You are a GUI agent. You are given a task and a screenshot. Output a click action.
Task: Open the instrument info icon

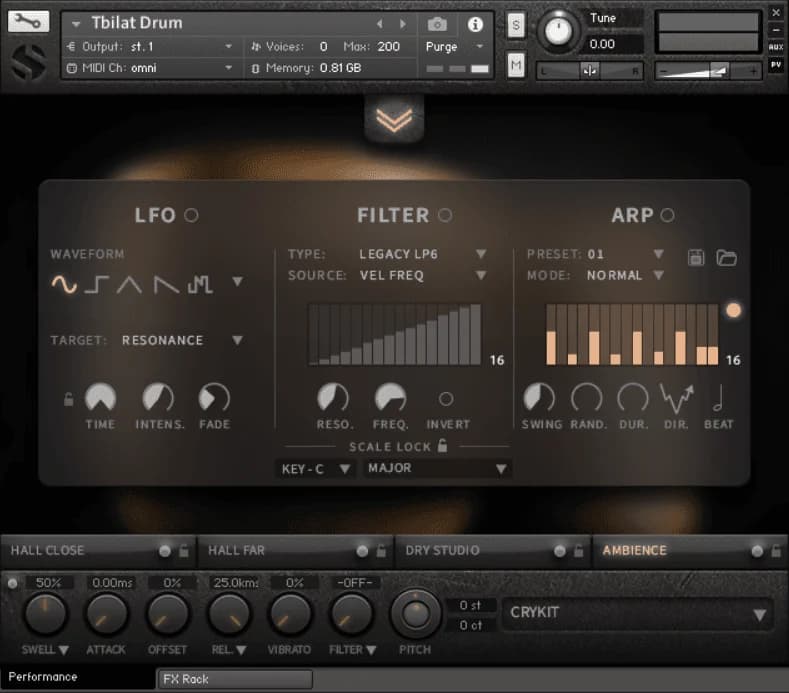[x=475, y=24]
